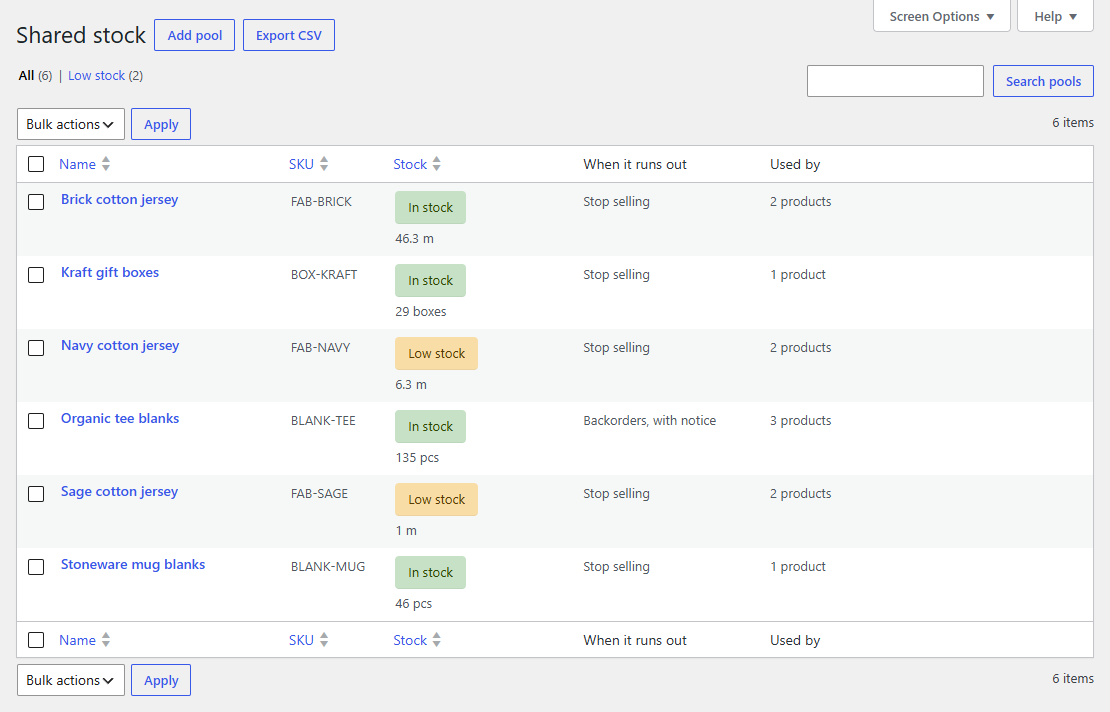Expand the Help panel

tap(1055, 16)
